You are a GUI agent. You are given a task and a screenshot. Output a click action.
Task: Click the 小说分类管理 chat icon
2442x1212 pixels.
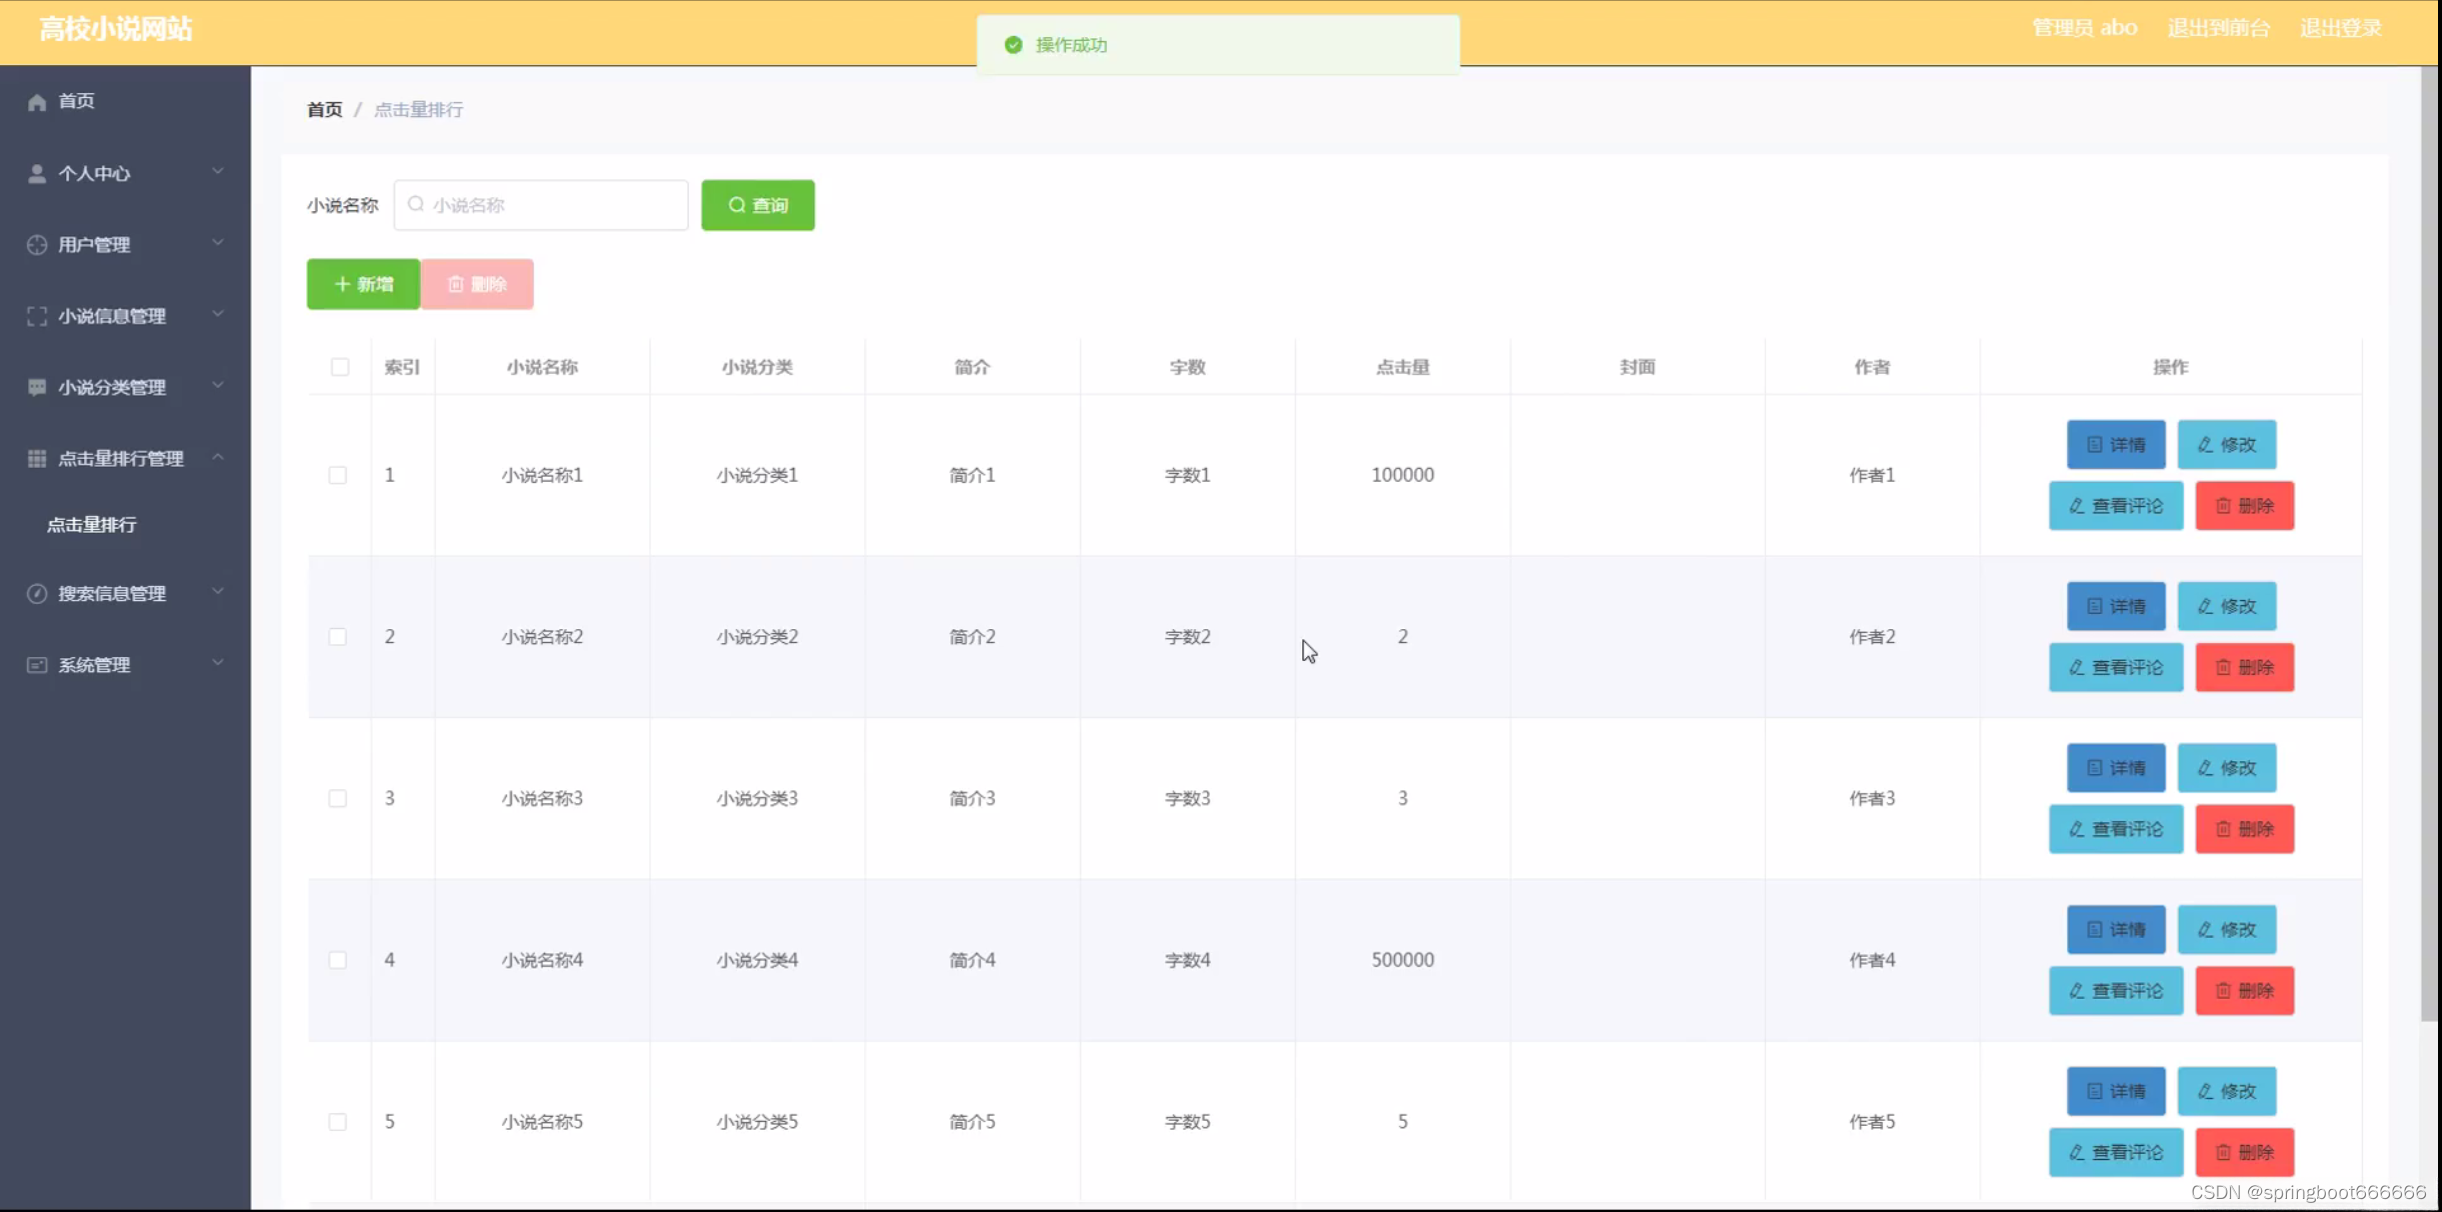point(37,387)
